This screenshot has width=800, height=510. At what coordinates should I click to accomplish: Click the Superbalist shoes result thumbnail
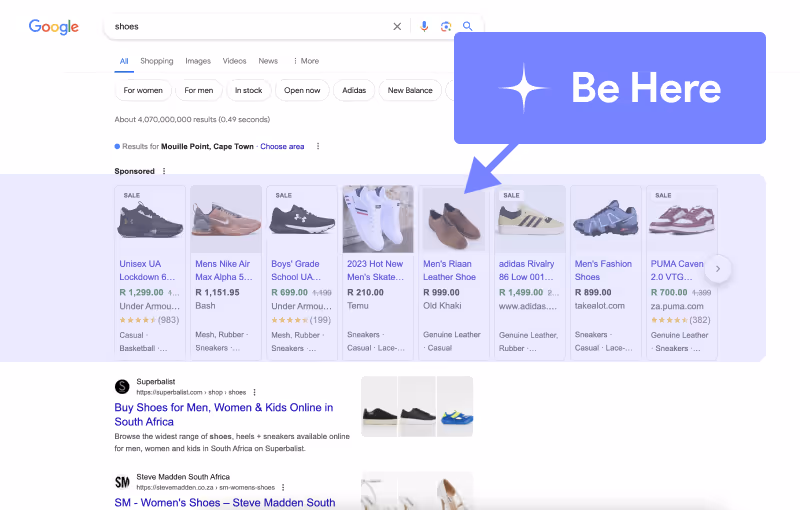point(417,406)
